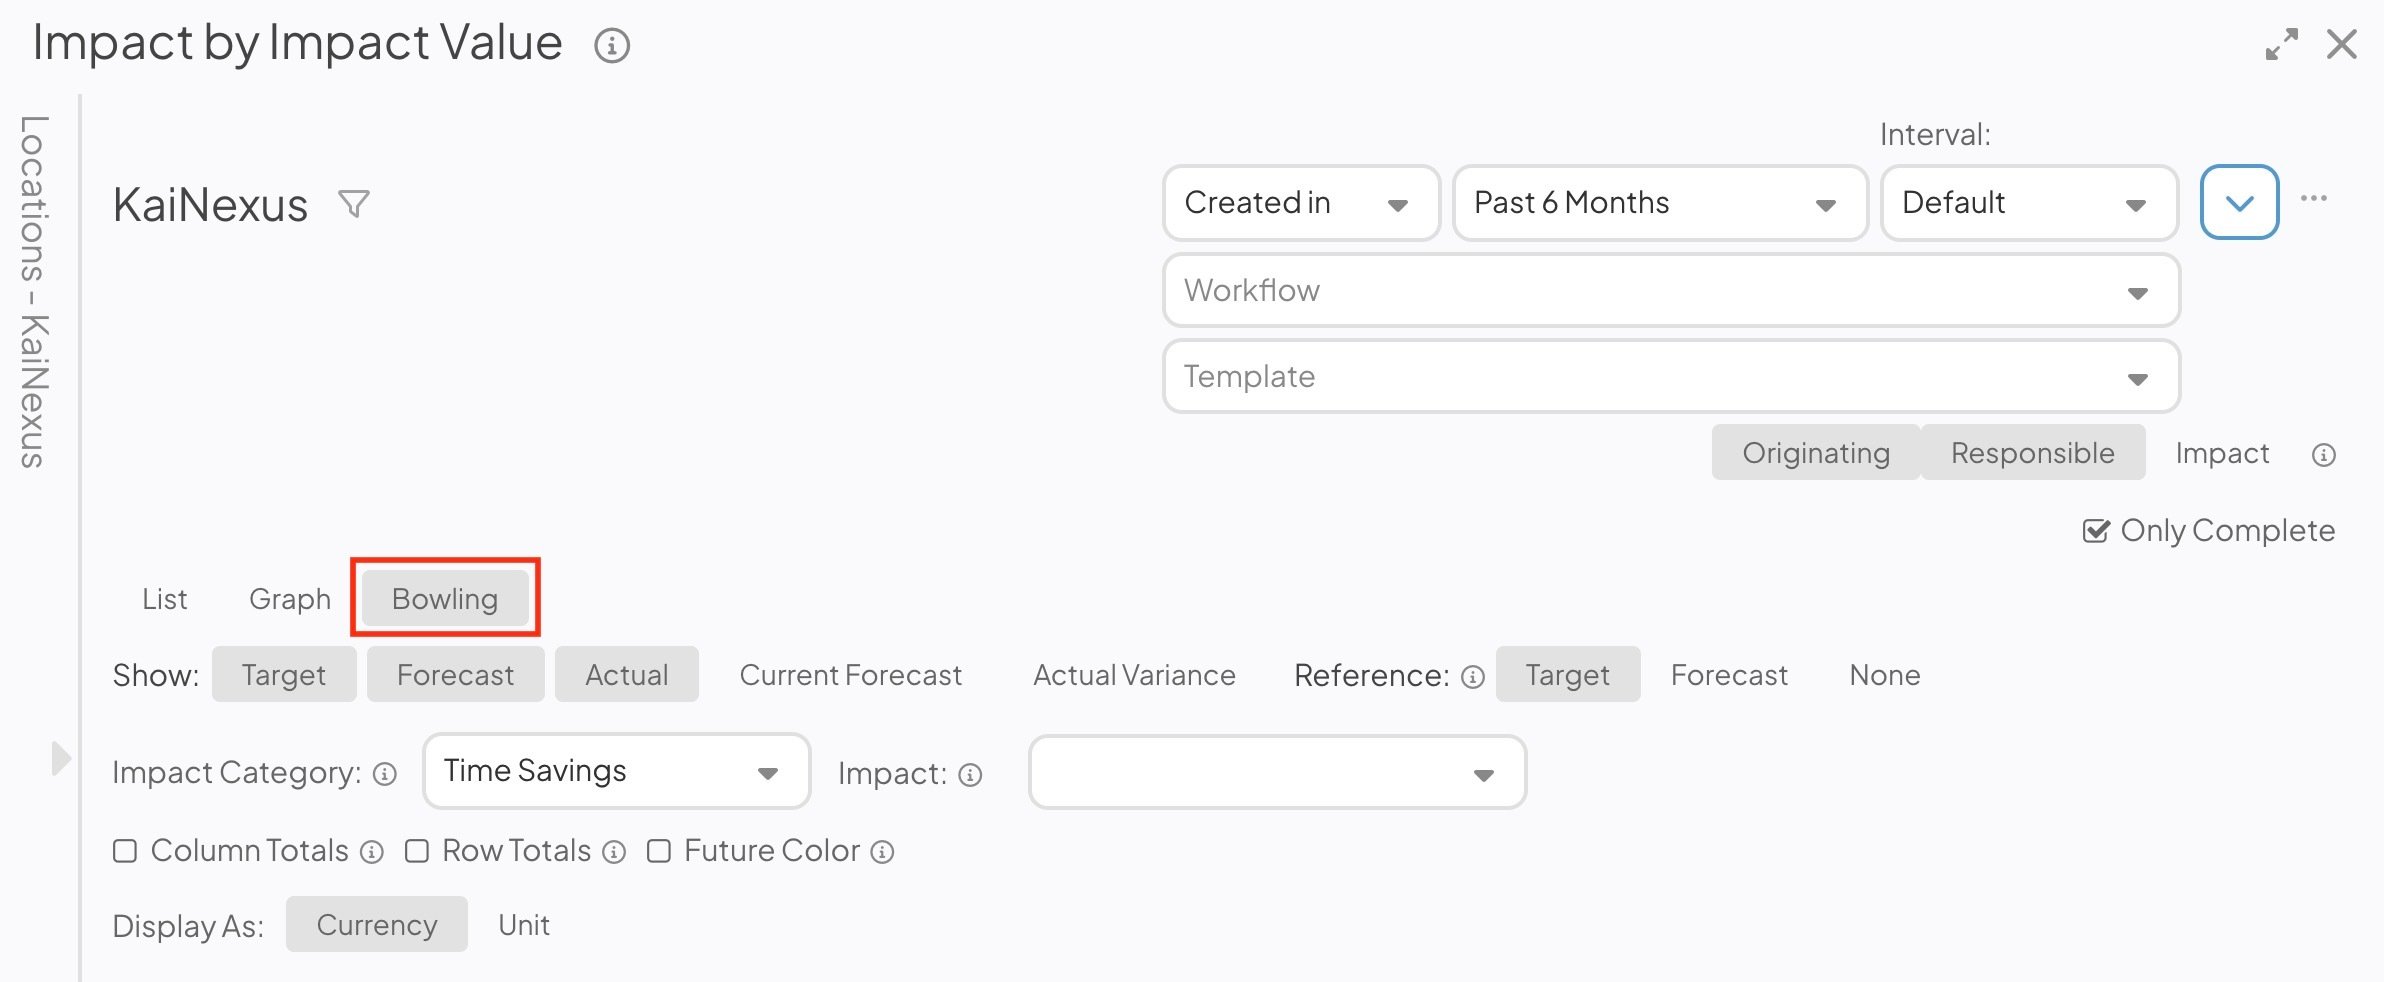Toggle the Current Forecast show option
2384x982 pixels.
(x=850, y=675)
